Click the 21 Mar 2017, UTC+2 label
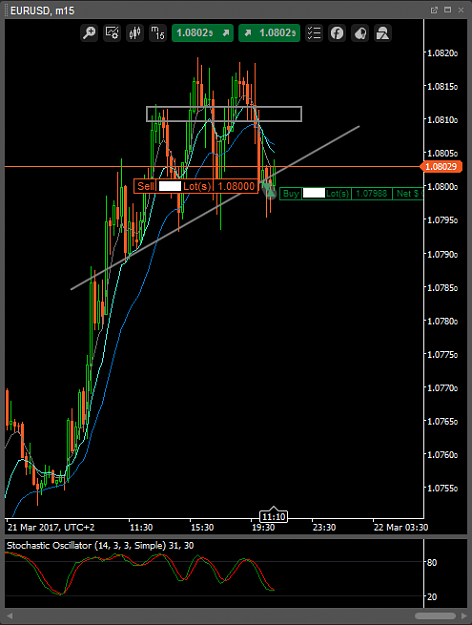Viewport: 472px width, 625px height. [x=51, y=528]
